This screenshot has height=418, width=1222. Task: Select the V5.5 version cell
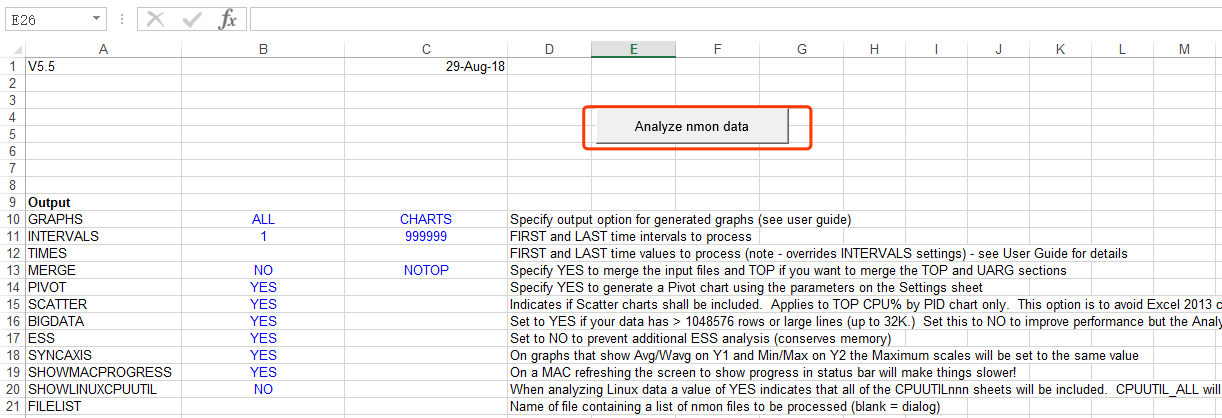point(104,67)
